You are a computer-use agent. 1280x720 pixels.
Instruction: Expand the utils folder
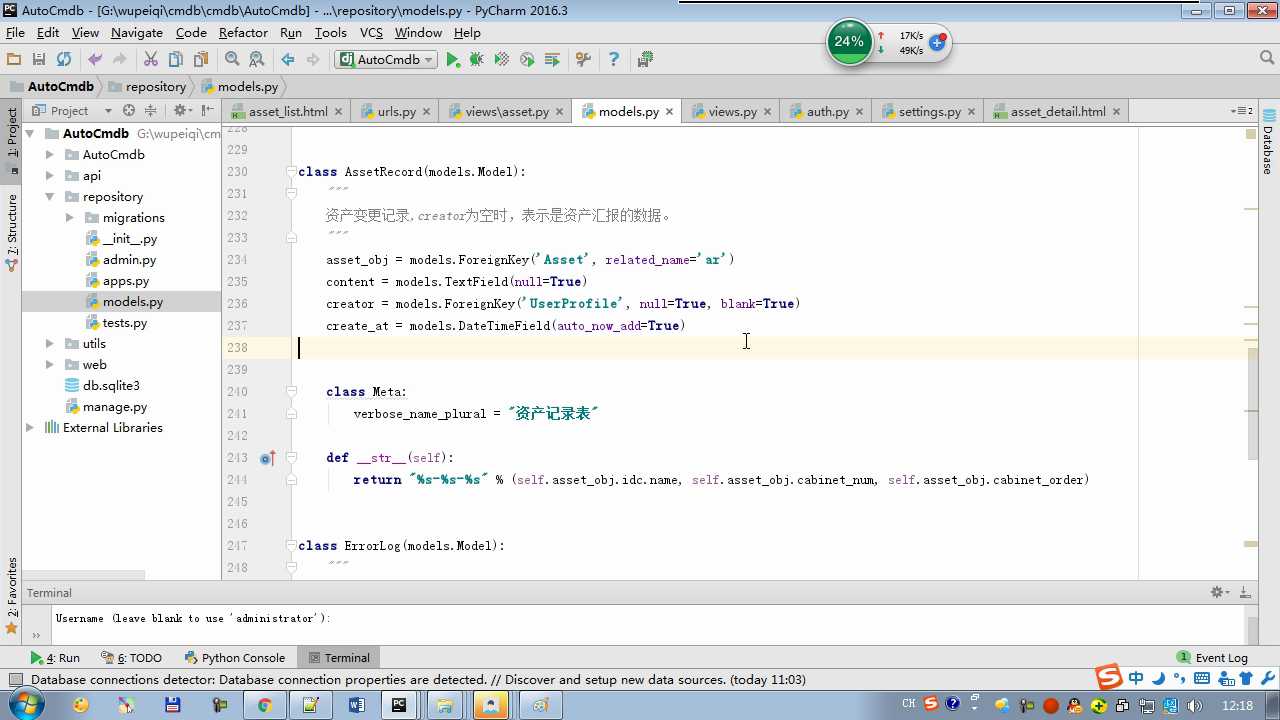coord(49,344)
